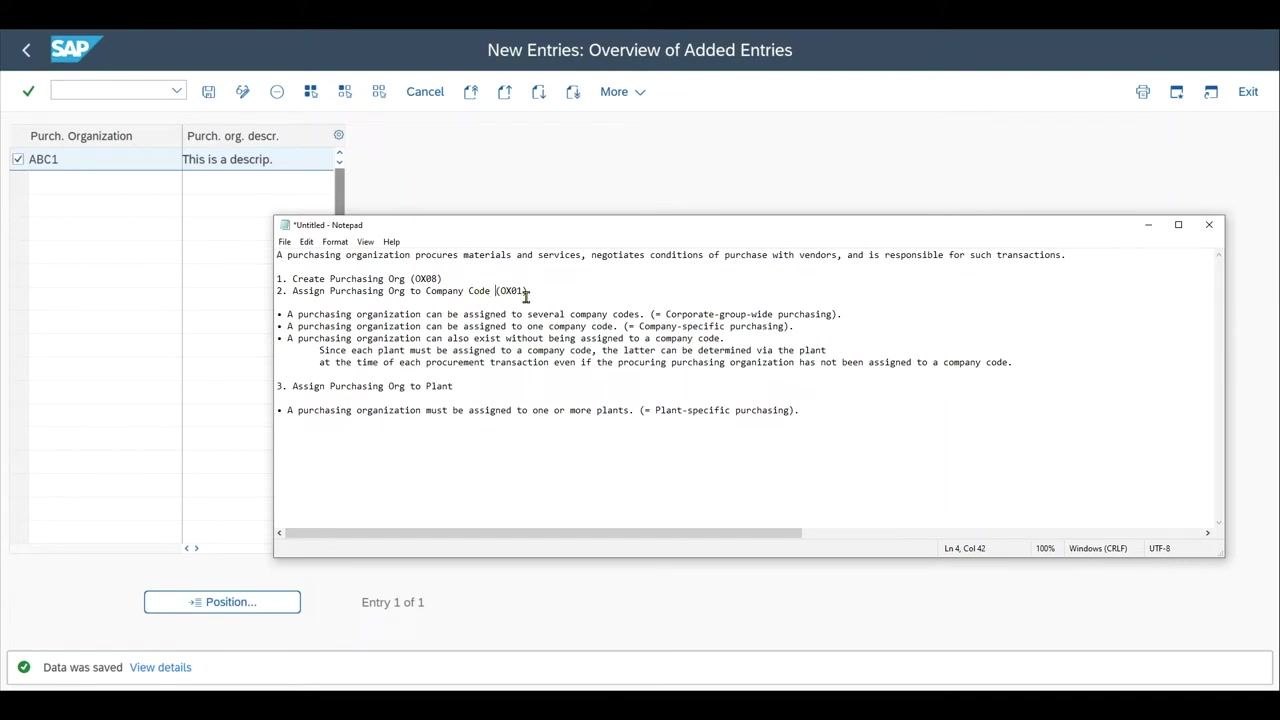Image resolution: width=1280 pixels, height=720 pixels.
Task: Open the command field dropdown
Action: click(x=177, y=90)
